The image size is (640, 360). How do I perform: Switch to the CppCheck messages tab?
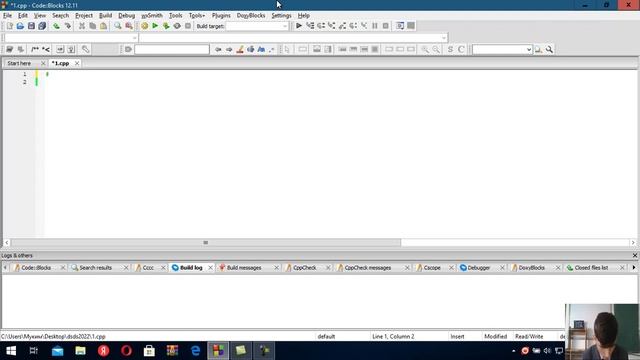pos(368,268)
